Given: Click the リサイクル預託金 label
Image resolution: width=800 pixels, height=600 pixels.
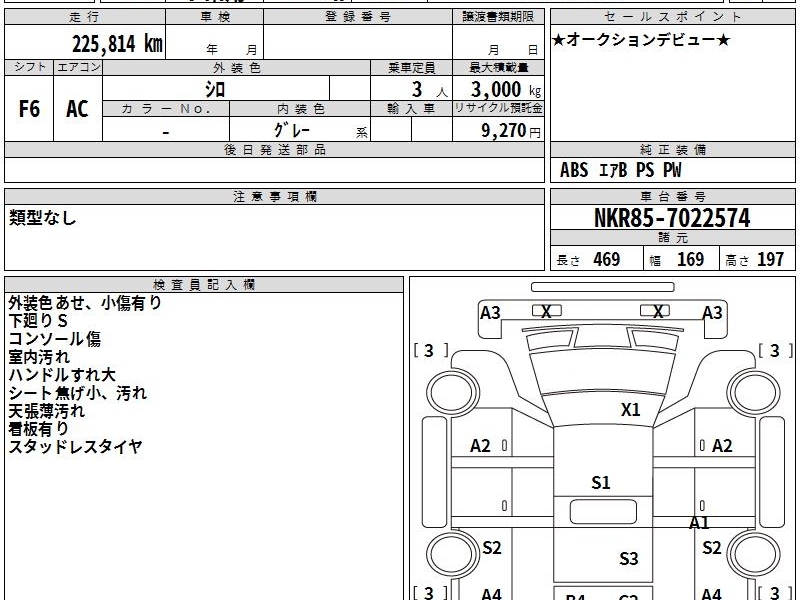Looking at the screenshot, I should pos(498,108).
